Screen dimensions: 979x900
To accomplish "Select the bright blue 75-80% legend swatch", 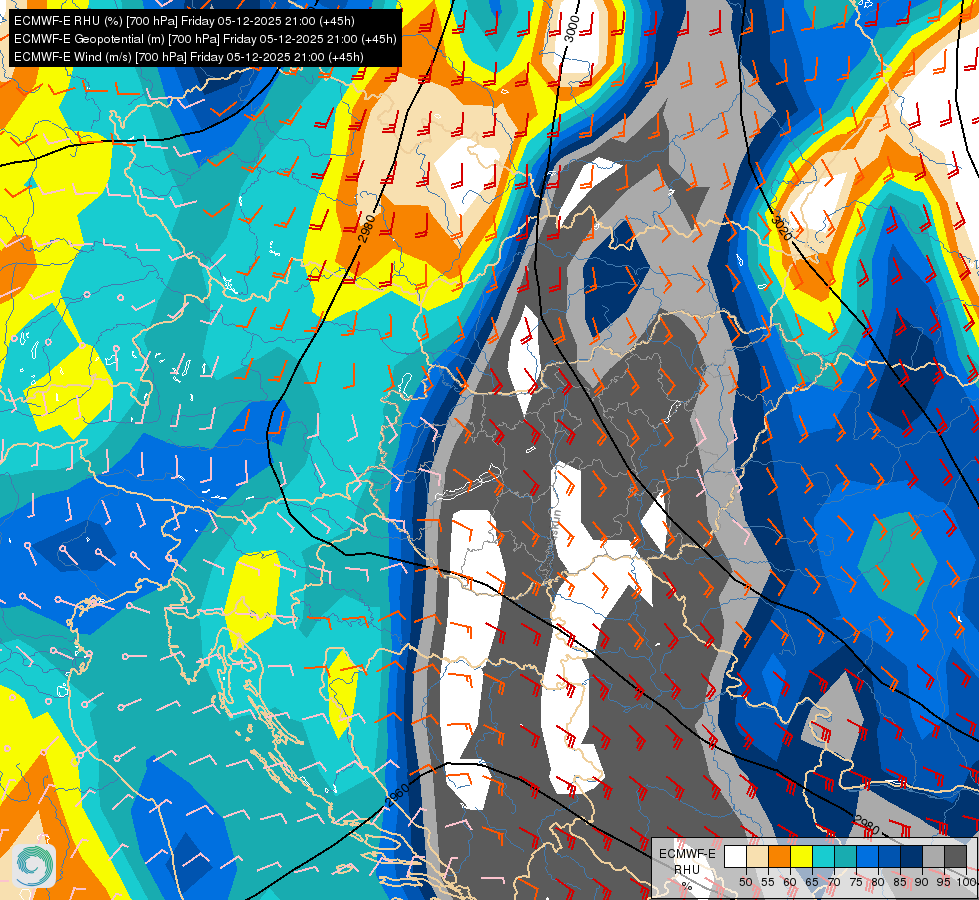I will pos(867,856).
